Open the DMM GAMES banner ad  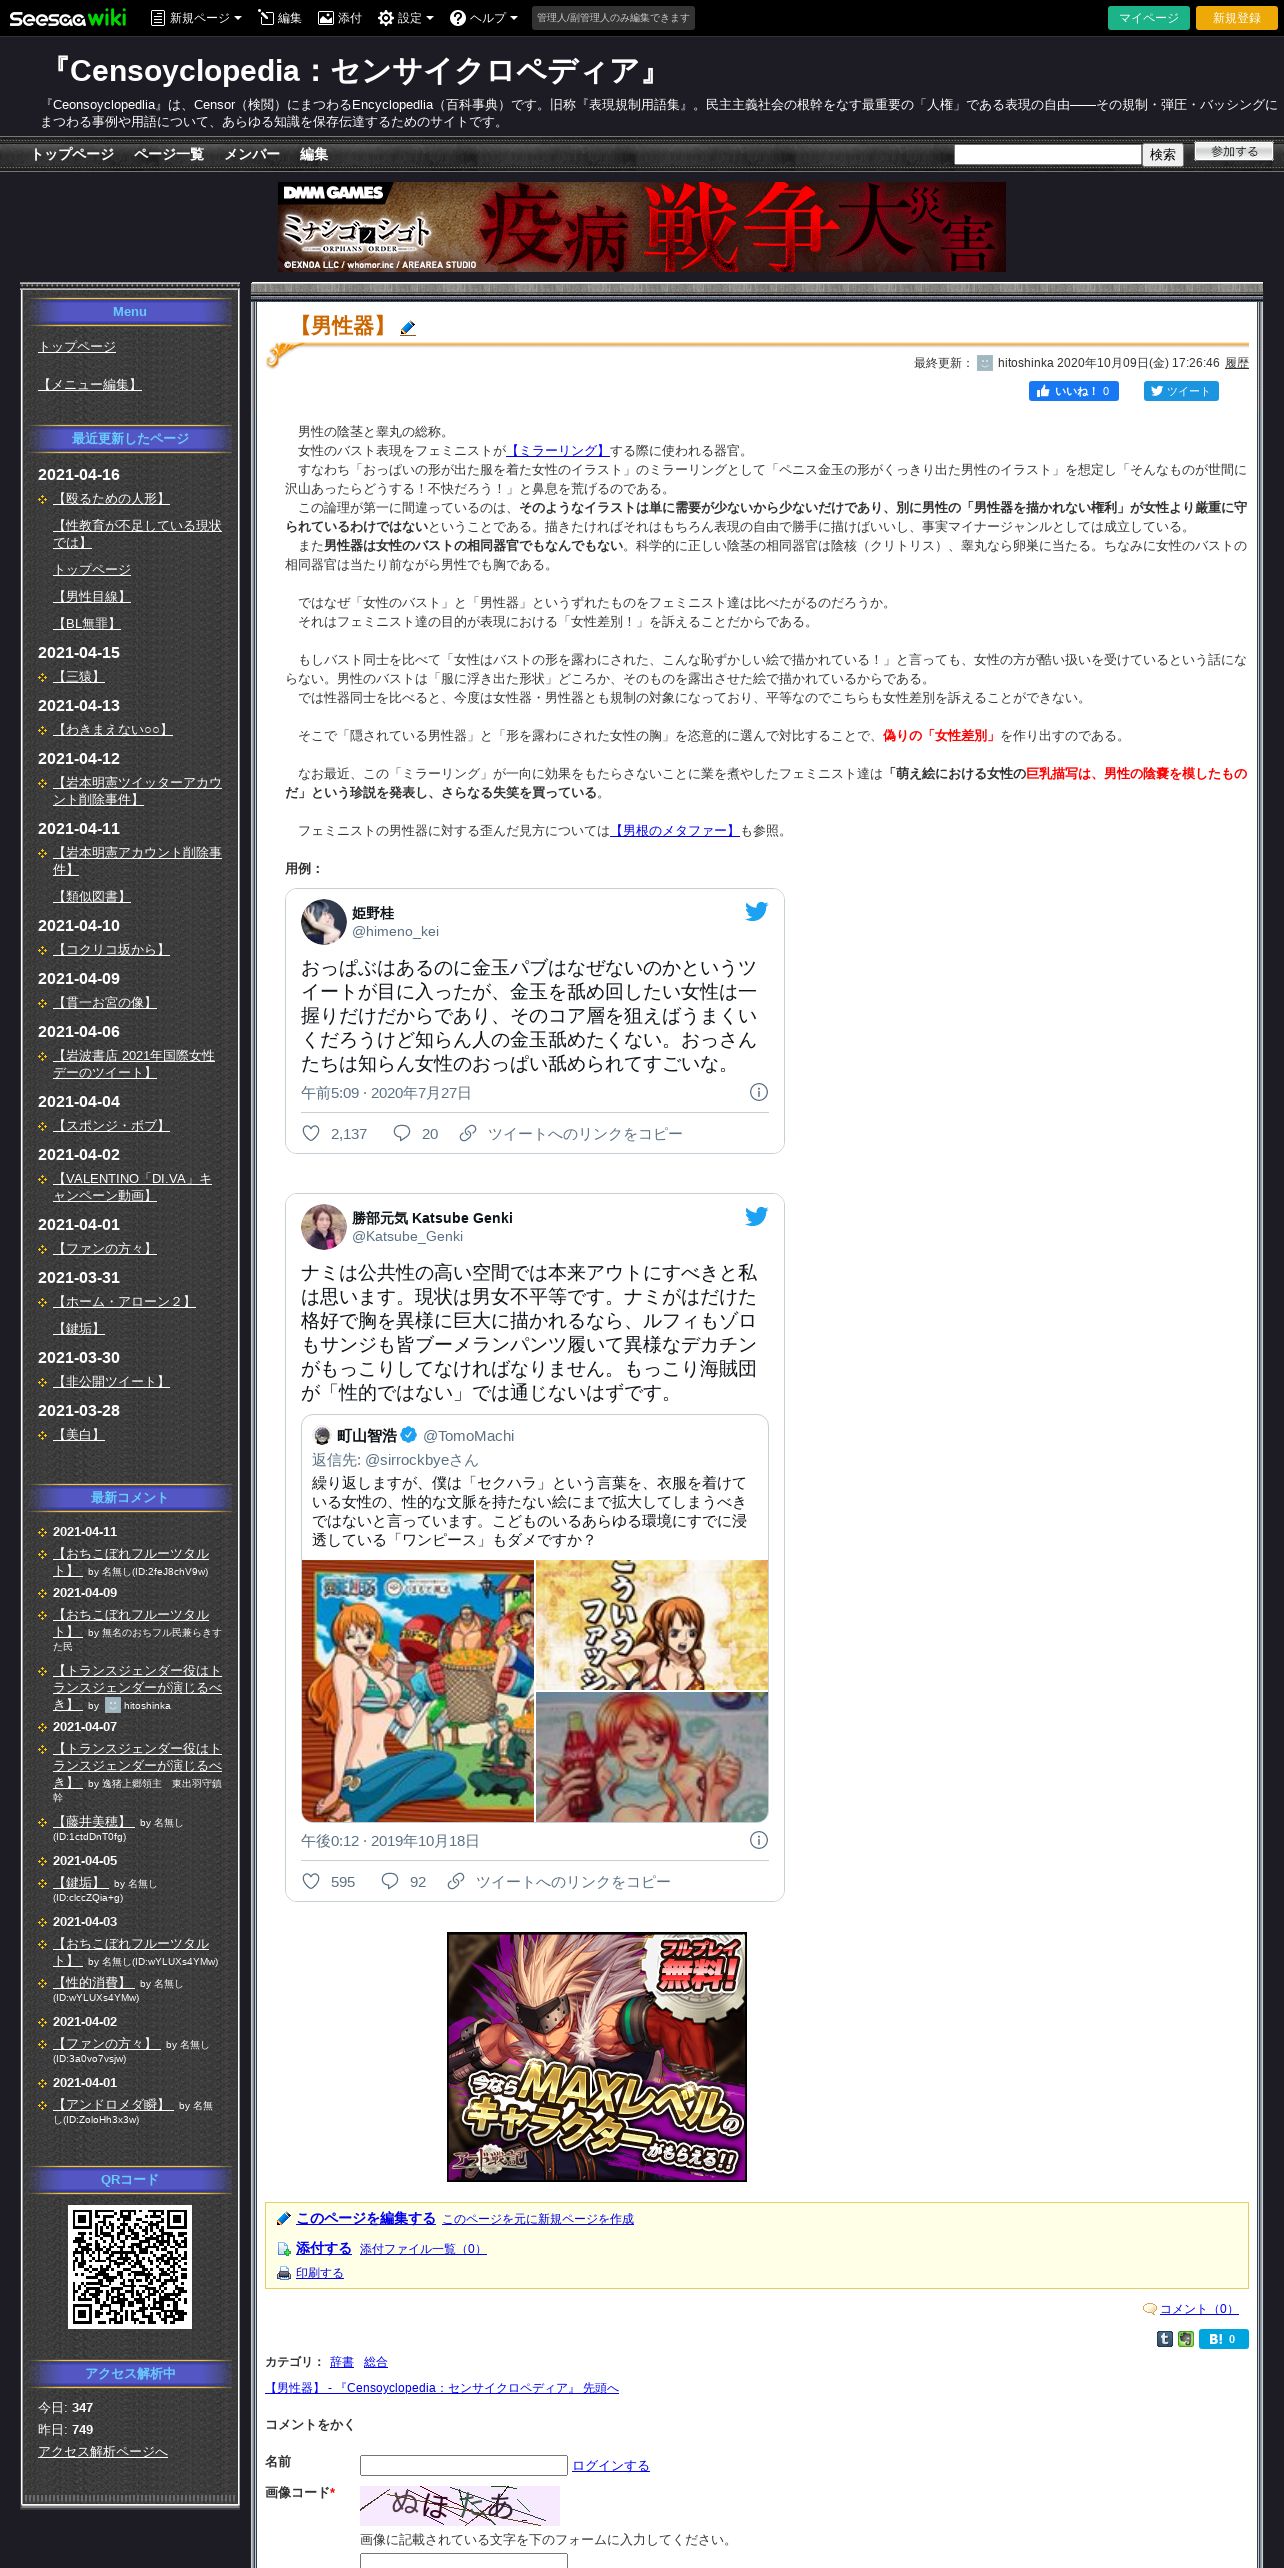[641, 226]
